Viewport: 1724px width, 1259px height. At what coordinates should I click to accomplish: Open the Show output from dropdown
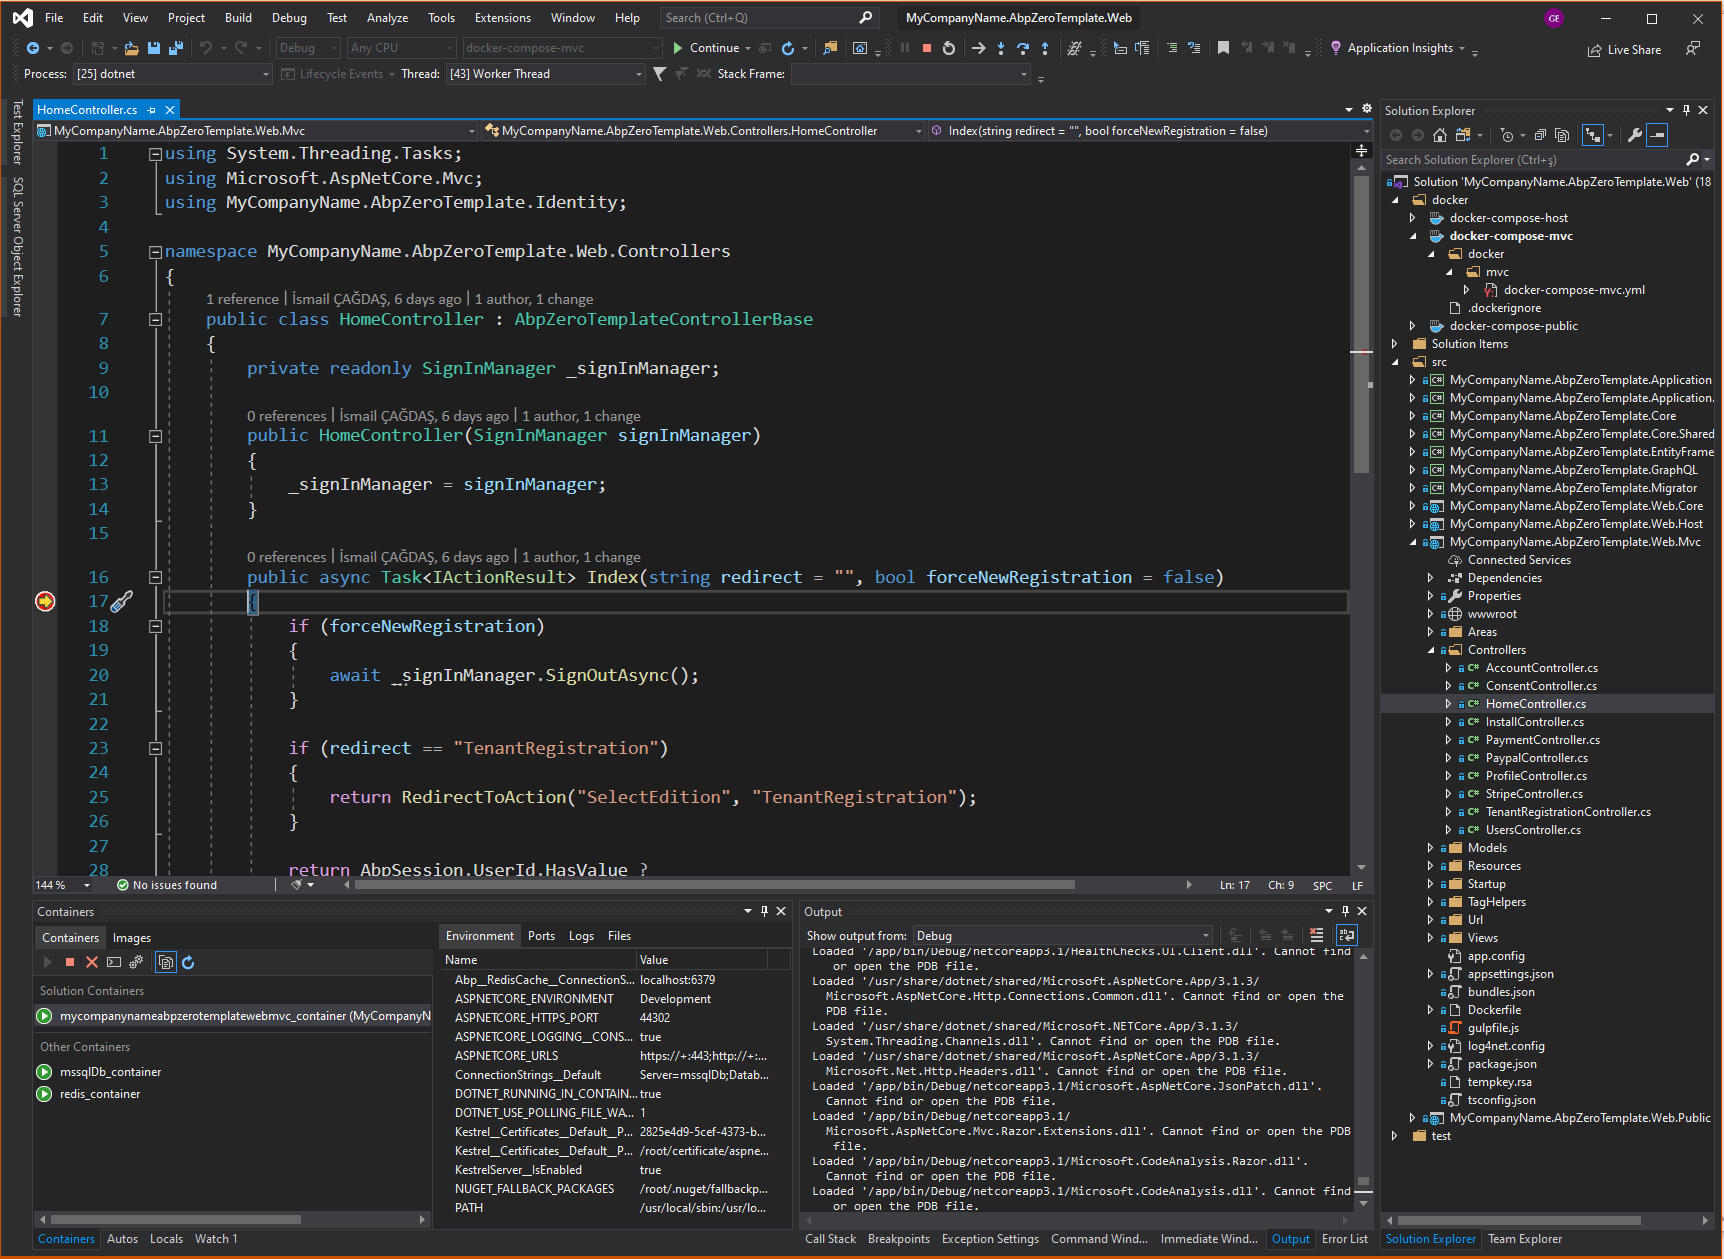coord(1062,936)
